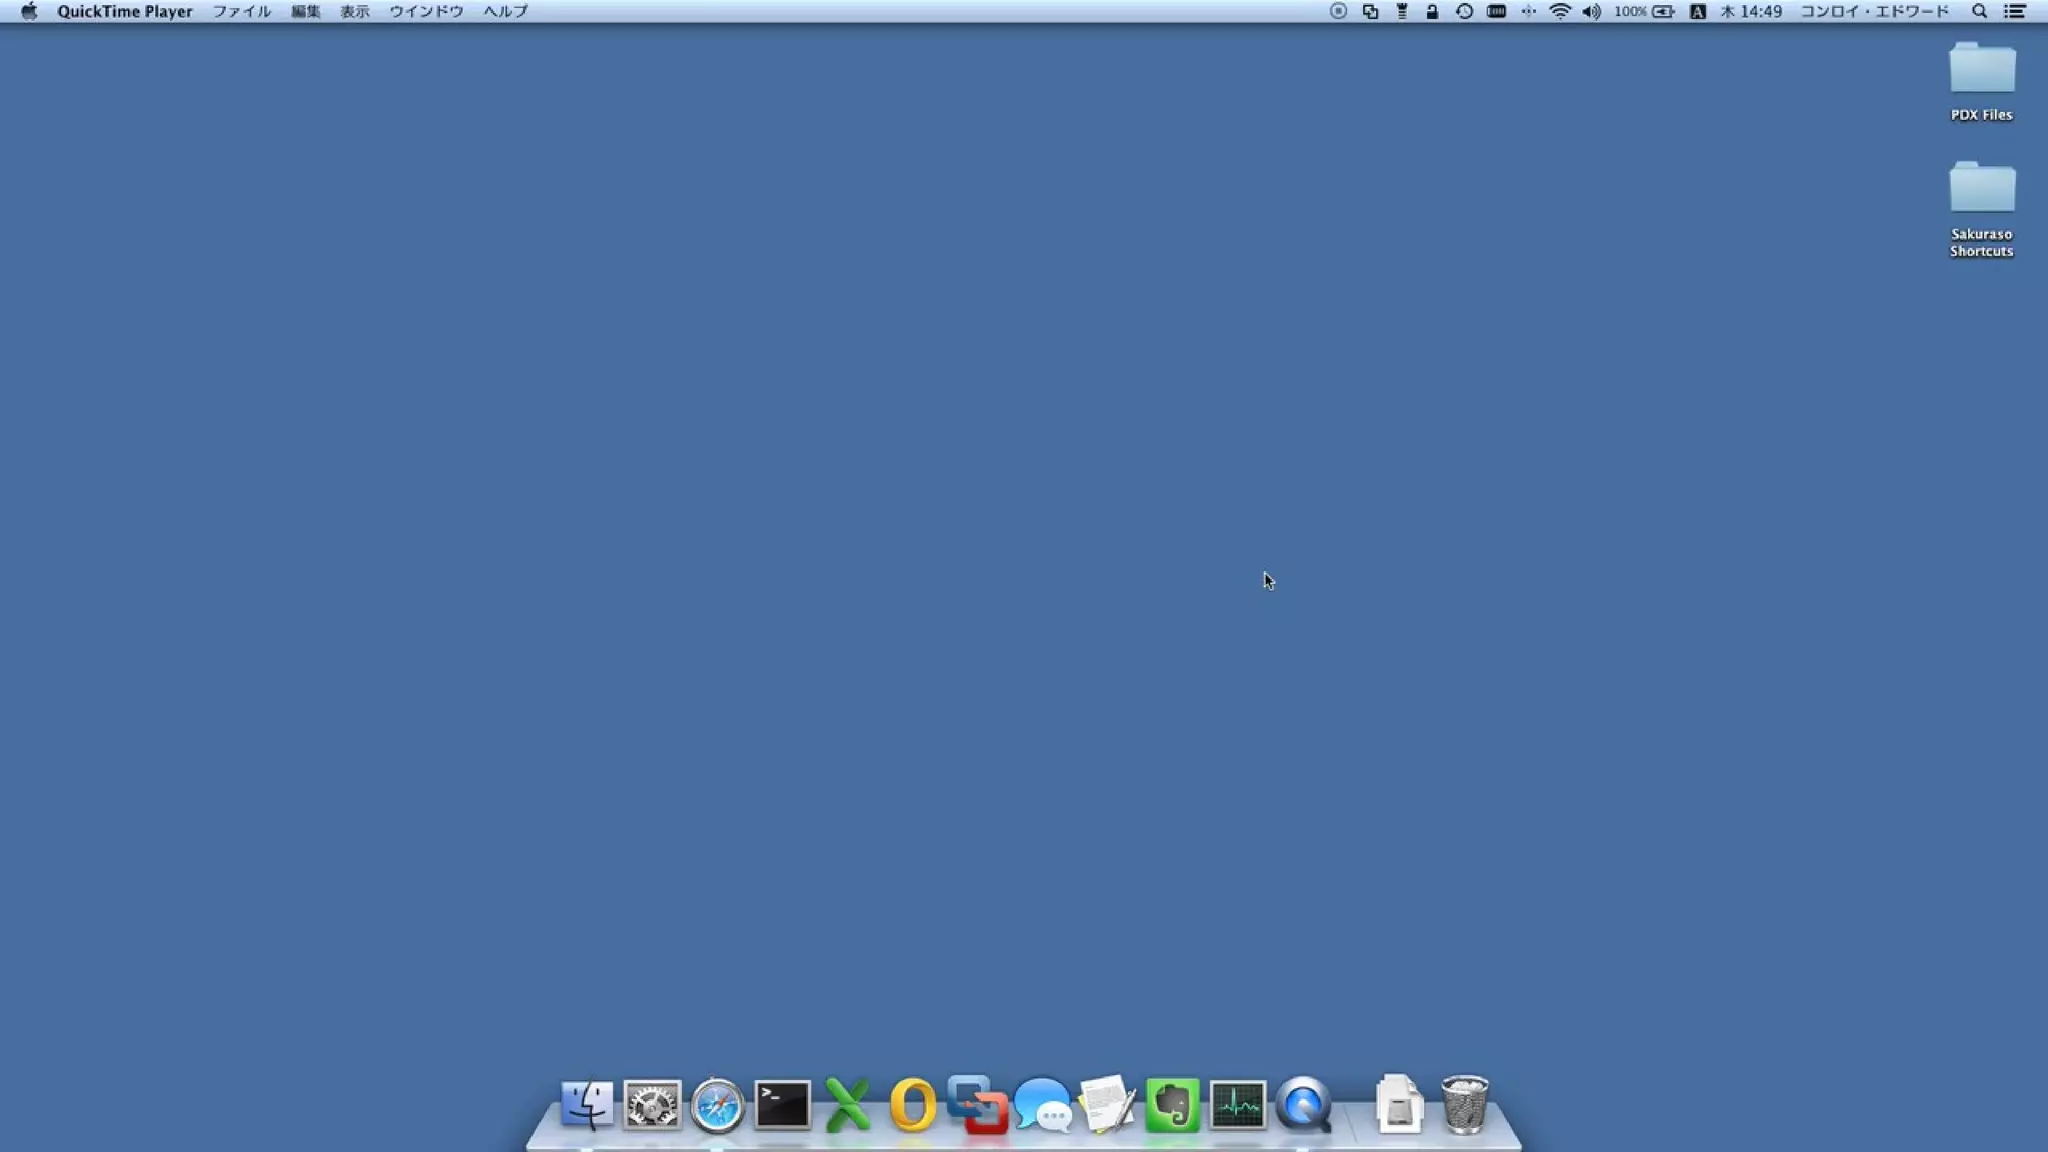Open Microsoft Excel from Dock

tap(847, 1105)
